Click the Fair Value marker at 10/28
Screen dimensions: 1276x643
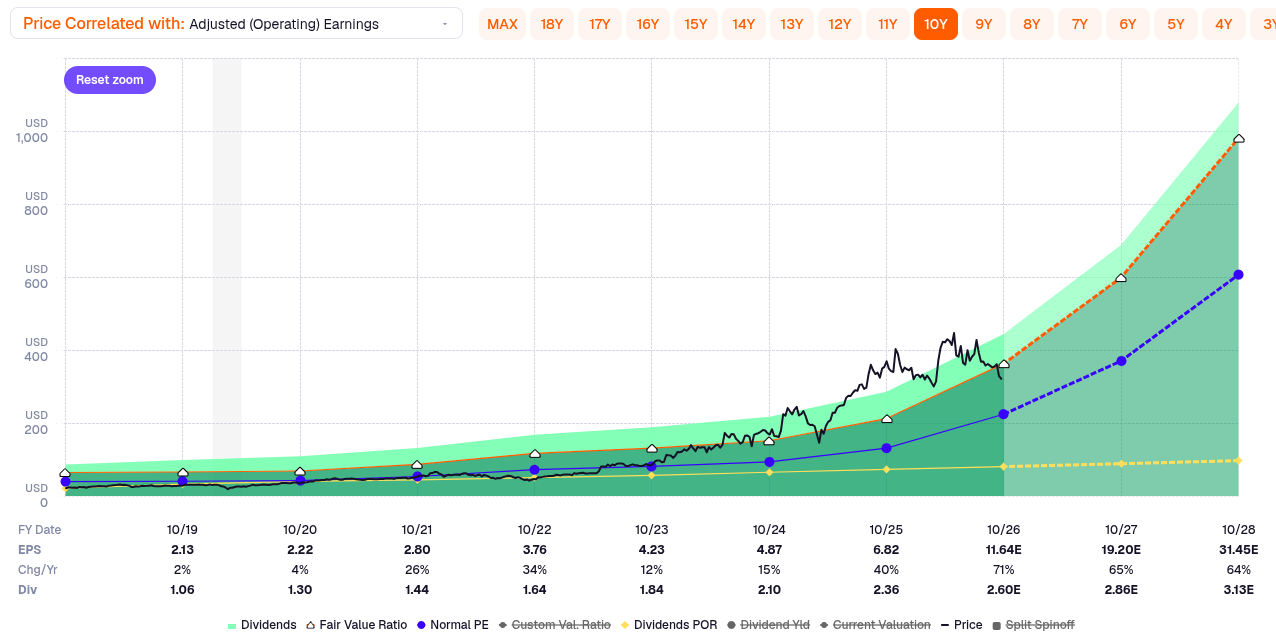(x=1238, y=138)
